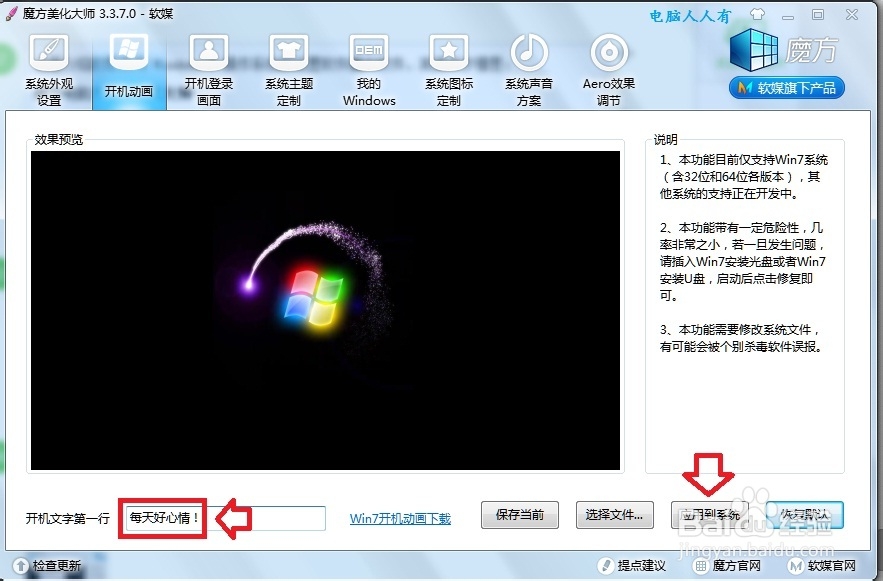This screenshot has width=883, height=581.
Task: Open the 我的Windows OEM section
Action: [x=369, y=70]
